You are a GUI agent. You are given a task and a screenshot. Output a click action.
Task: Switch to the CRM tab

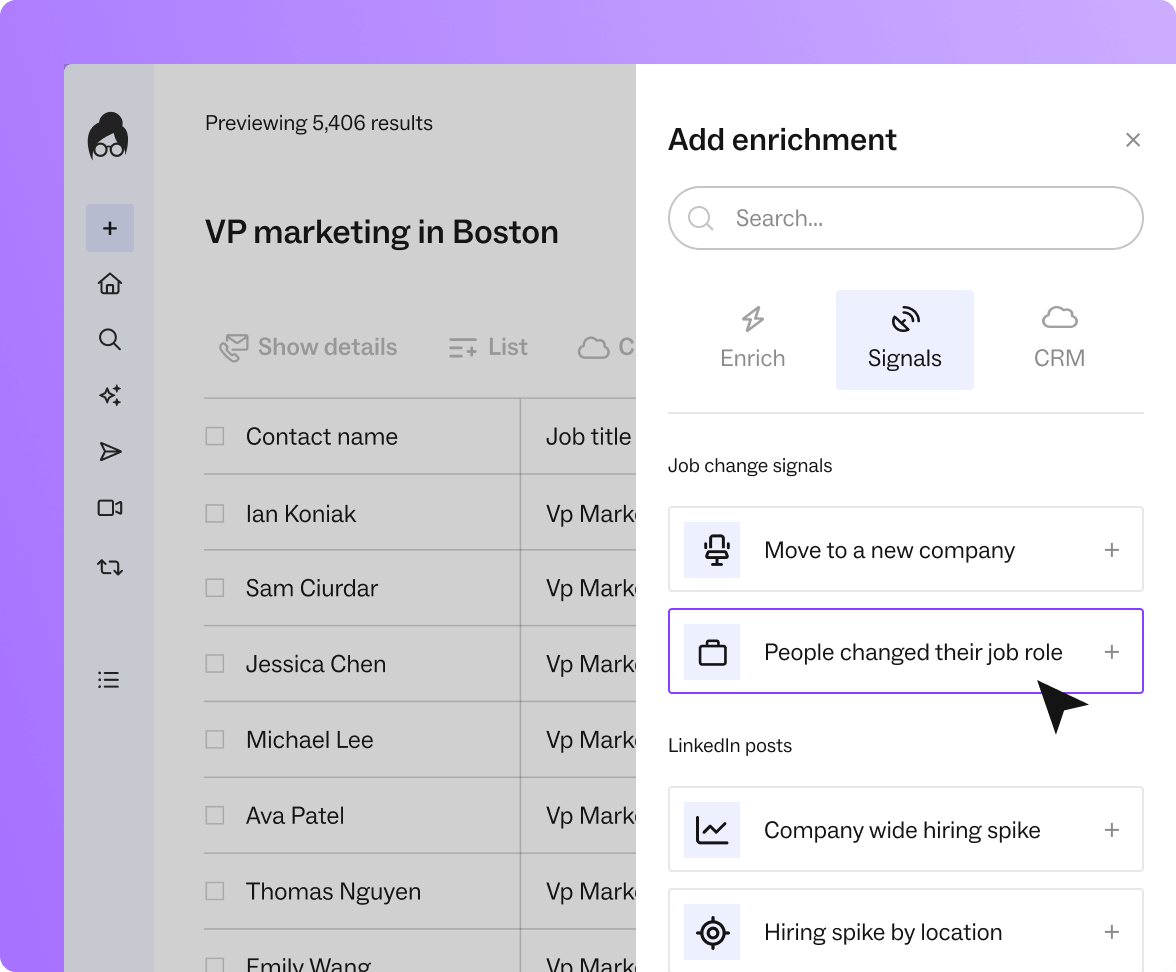[1059, 340]
